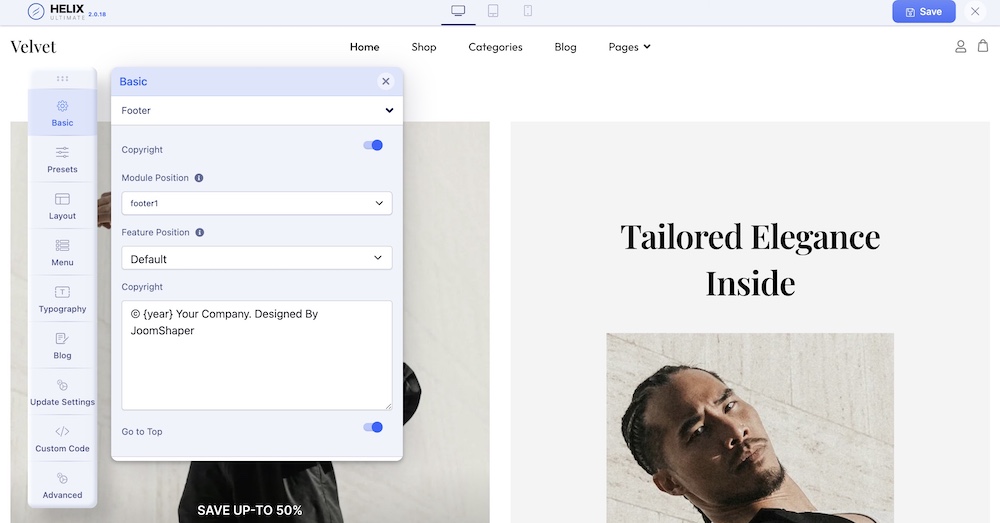This screenshot has width=1000, height=523.
Task: Click the man portrait image
Action: click(750, 427)
